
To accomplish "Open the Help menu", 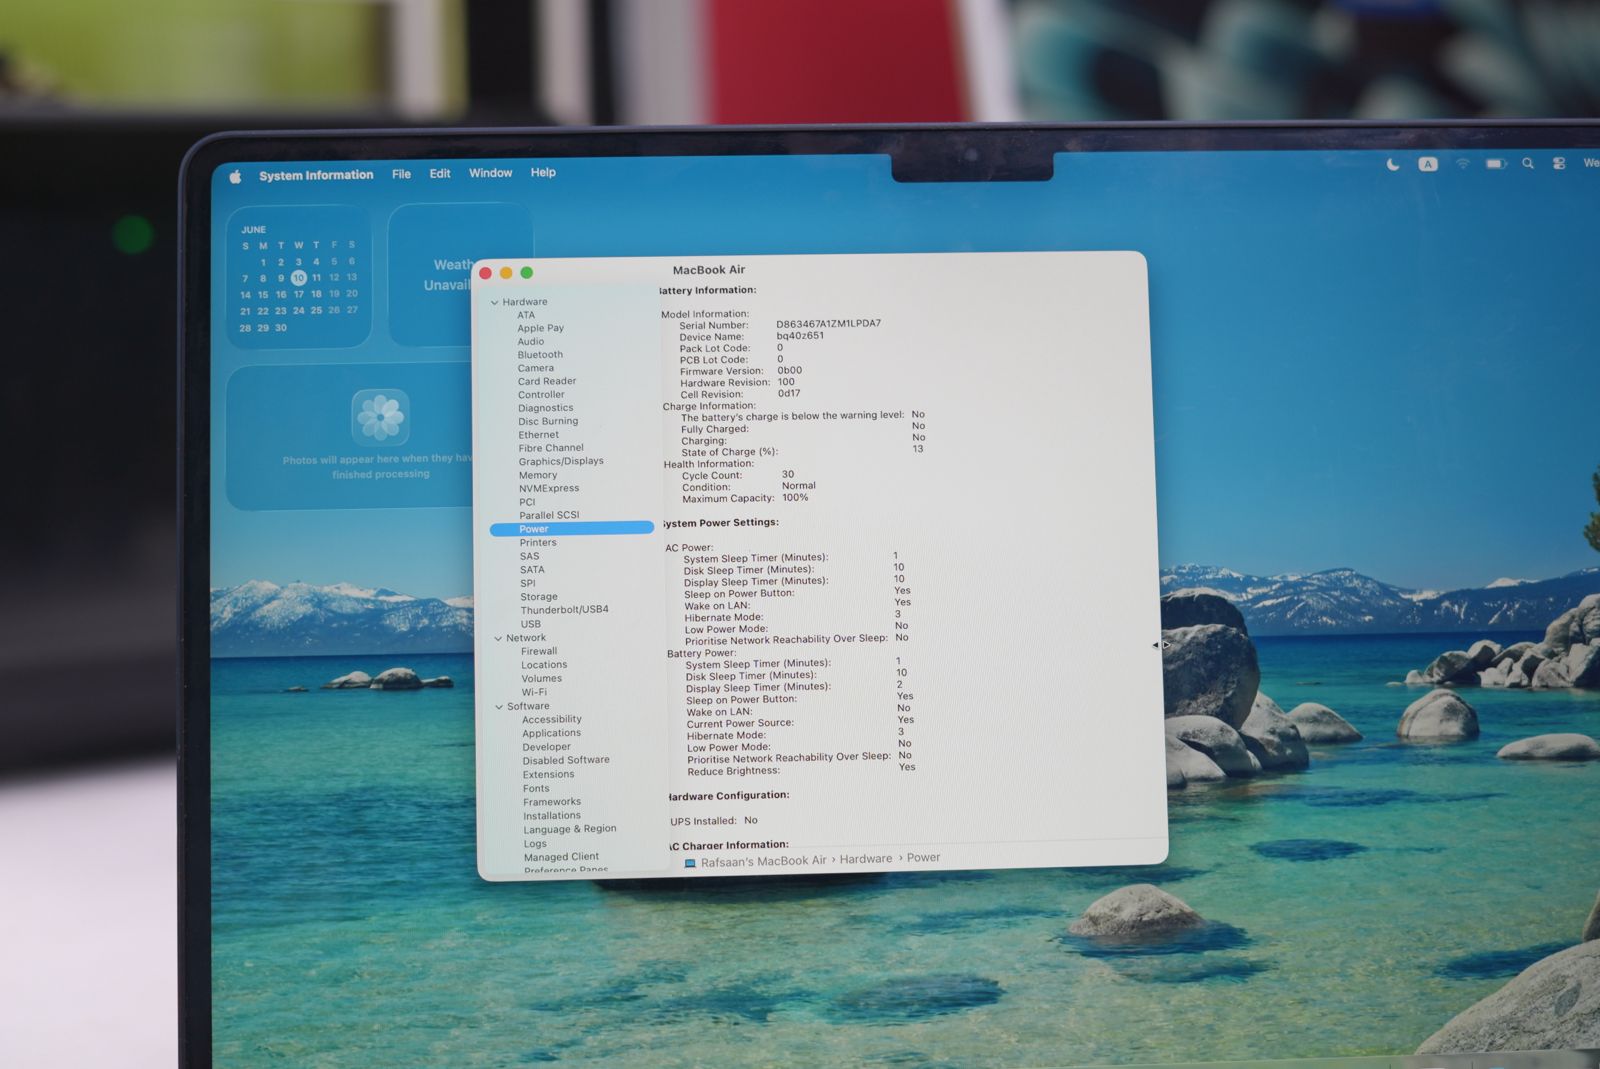I will [x=543, y=172].
